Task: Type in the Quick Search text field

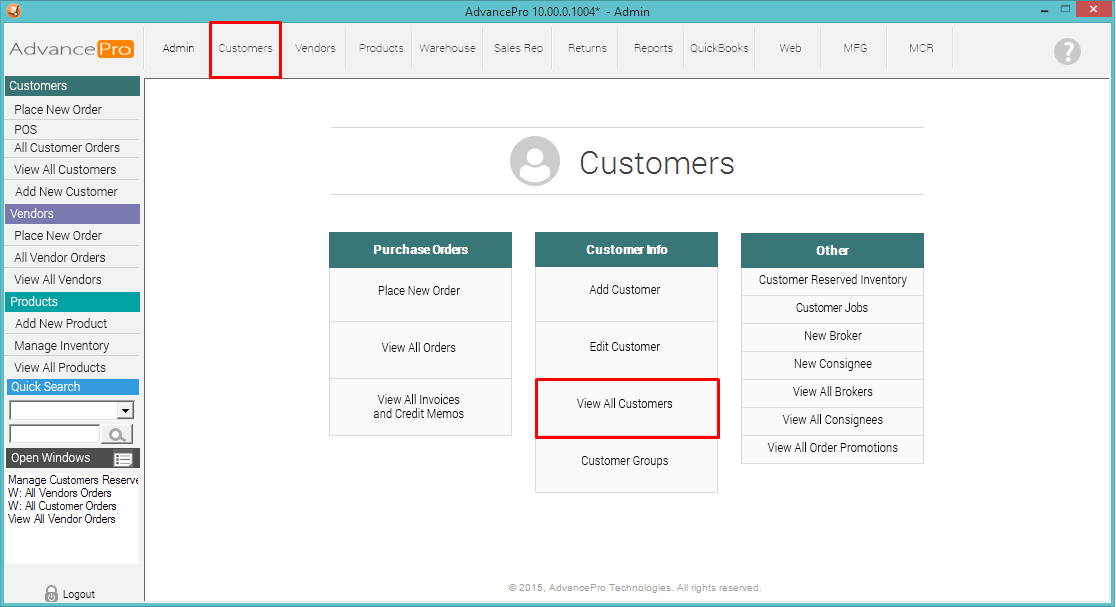Action: point(54,434)
